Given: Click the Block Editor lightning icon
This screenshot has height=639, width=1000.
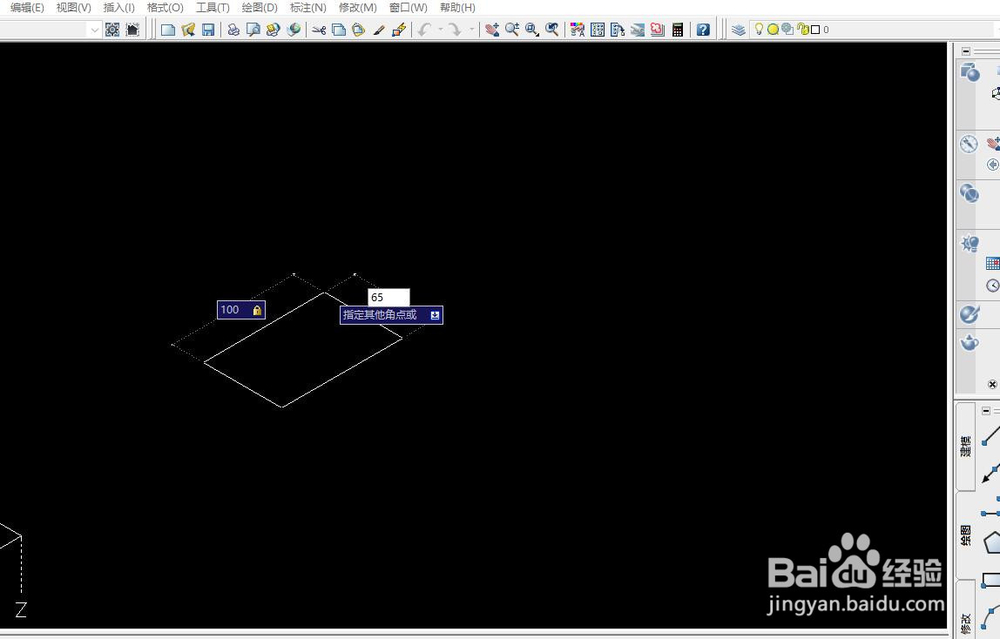Looking at the screenshot, I should coord(399,29).
